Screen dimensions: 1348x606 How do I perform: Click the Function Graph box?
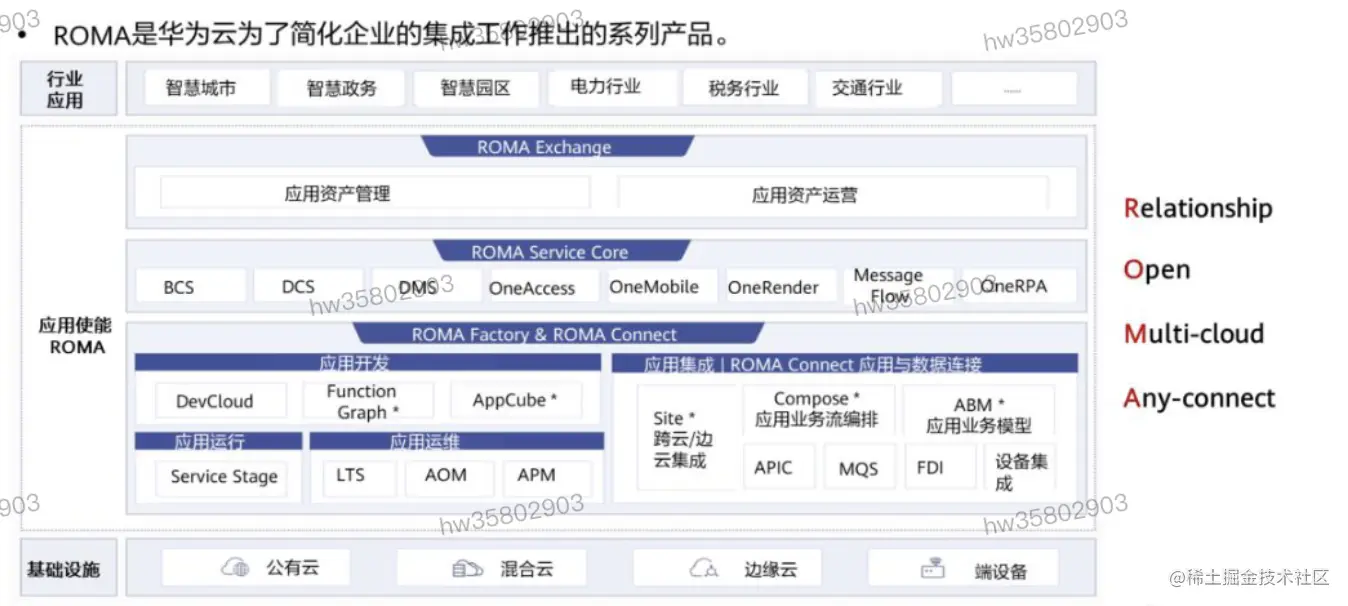pos(368,401)
